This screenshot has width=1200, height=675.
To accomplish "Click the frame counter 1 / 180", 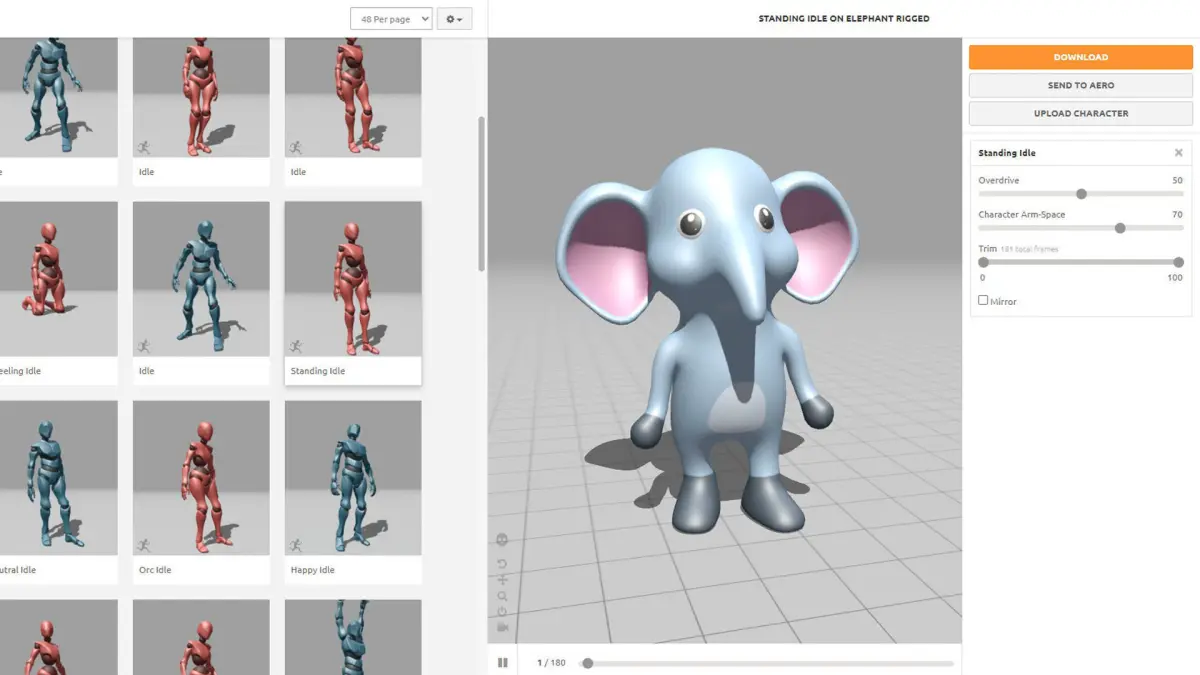I will (551, 663).
